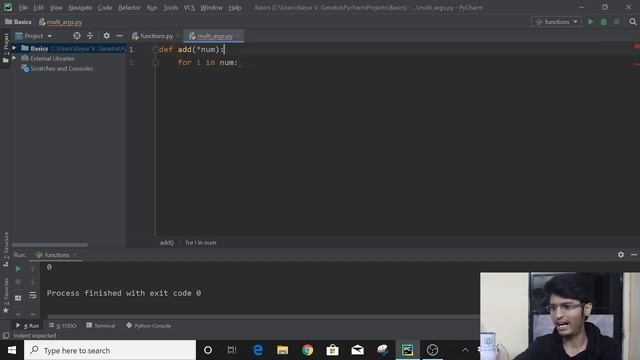Click the red error indicator in editor corner
Image resolution: width=640 pixels, height=360 pixels.
637,47
